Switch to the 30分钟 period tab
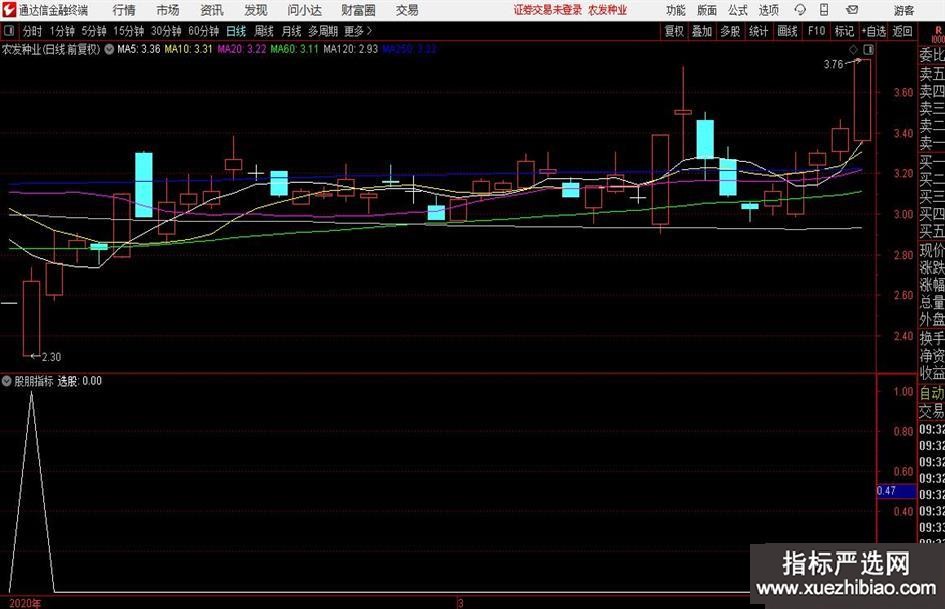This screenshot has width=945, height=609. point(166,31)
